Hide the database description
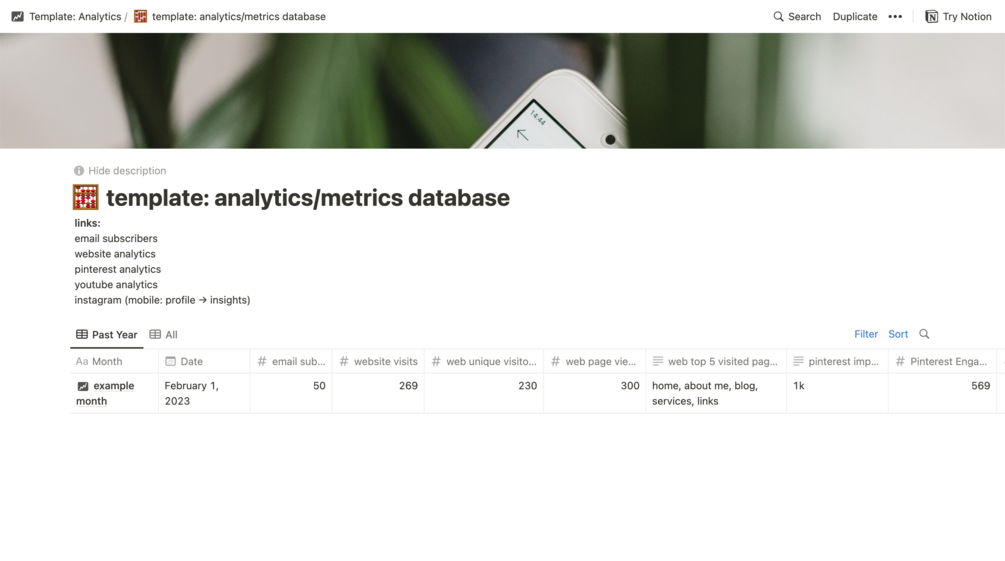This screenshot has width=1005, height=561. (x=126, y=171)
